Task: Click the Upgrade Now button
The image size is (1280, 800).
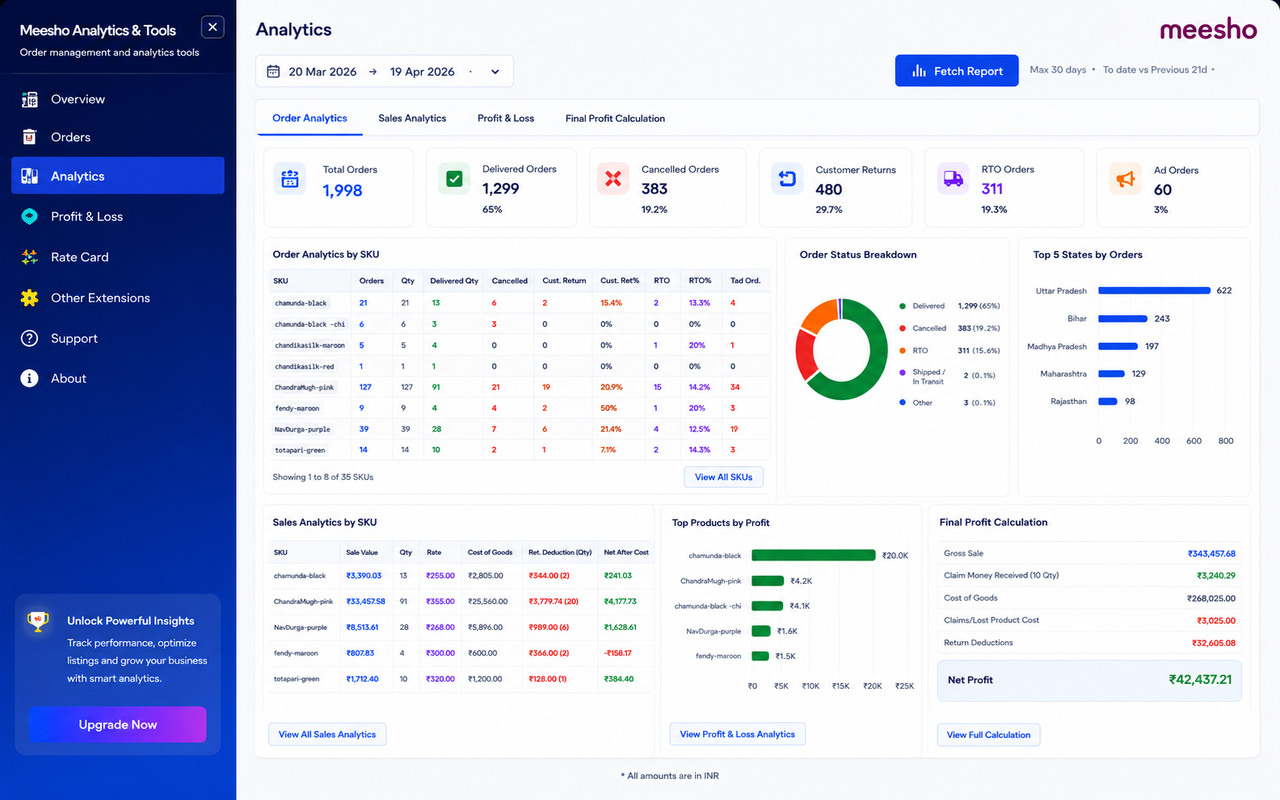Action: (x=118, y=724)
